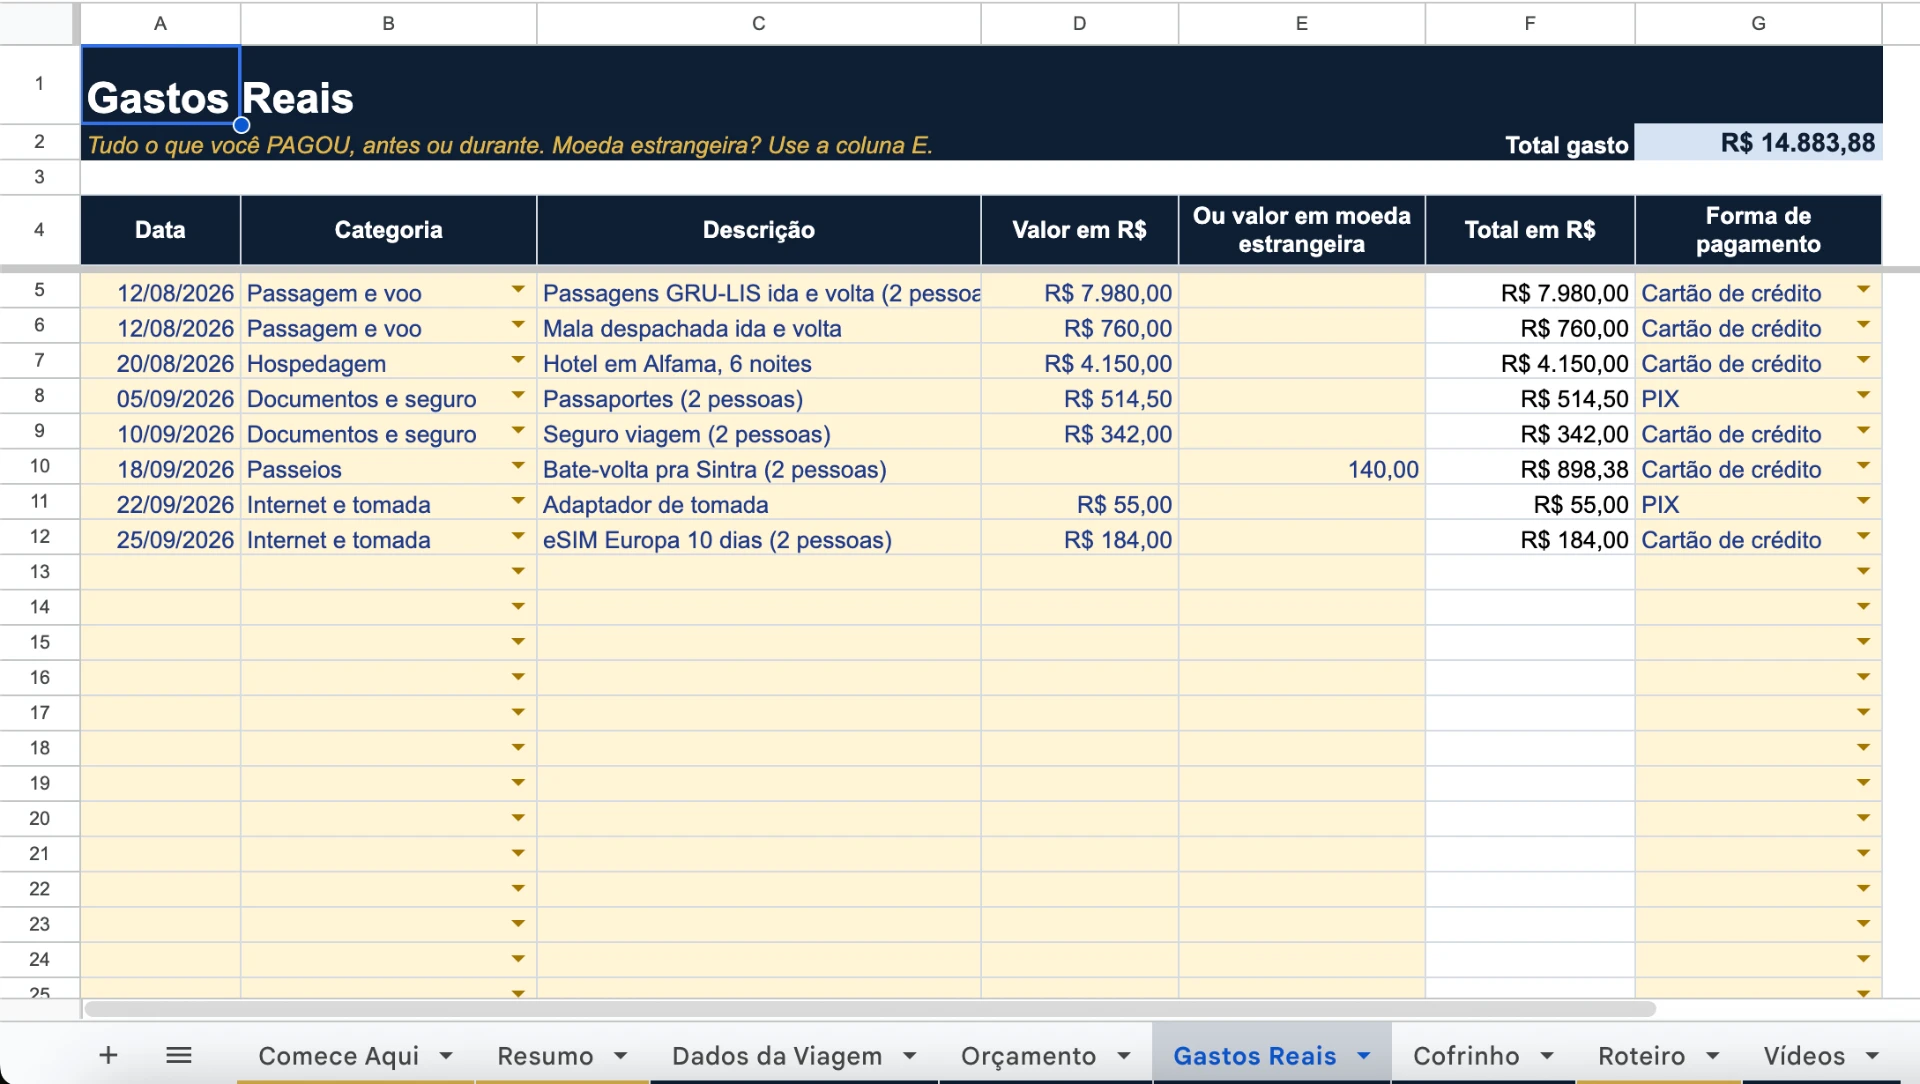This screenshot has width=1920, height=1084.
Task: Switch to the Roteiro tab
Action: 1641,1056
